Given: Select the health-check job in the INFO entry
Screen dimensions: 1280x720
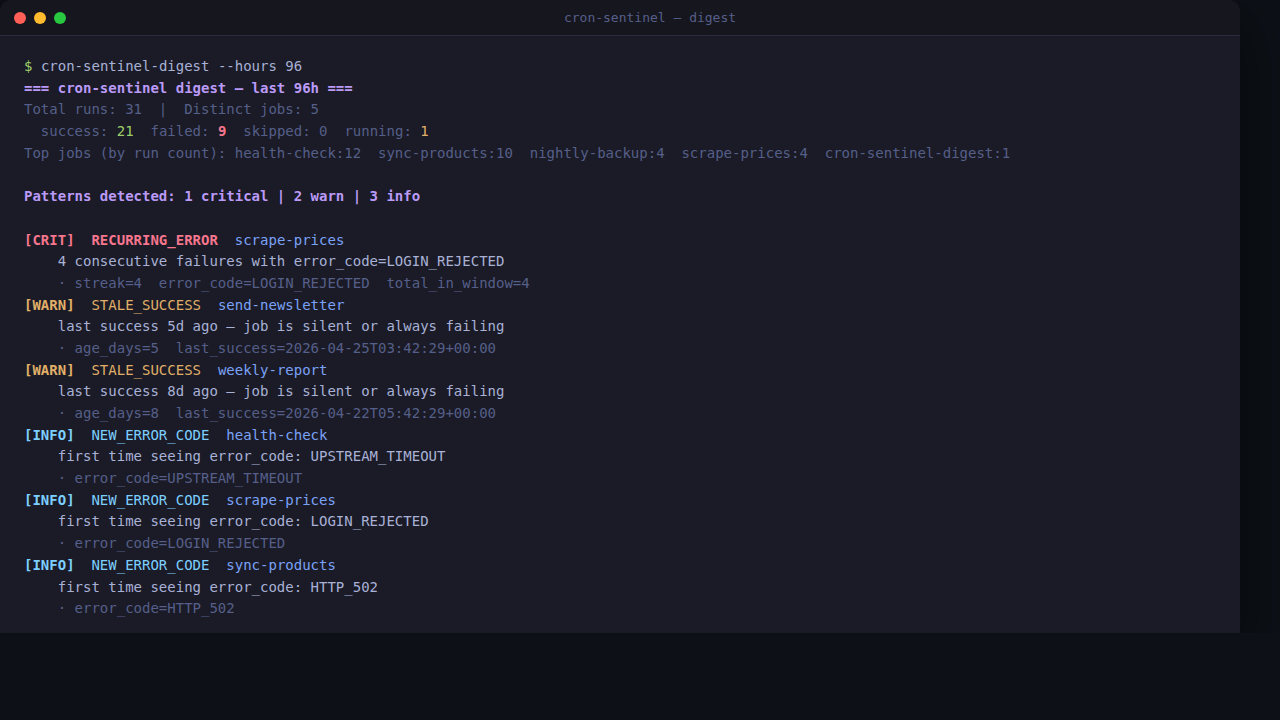Looking at the screenshot, I should point(276,435).
